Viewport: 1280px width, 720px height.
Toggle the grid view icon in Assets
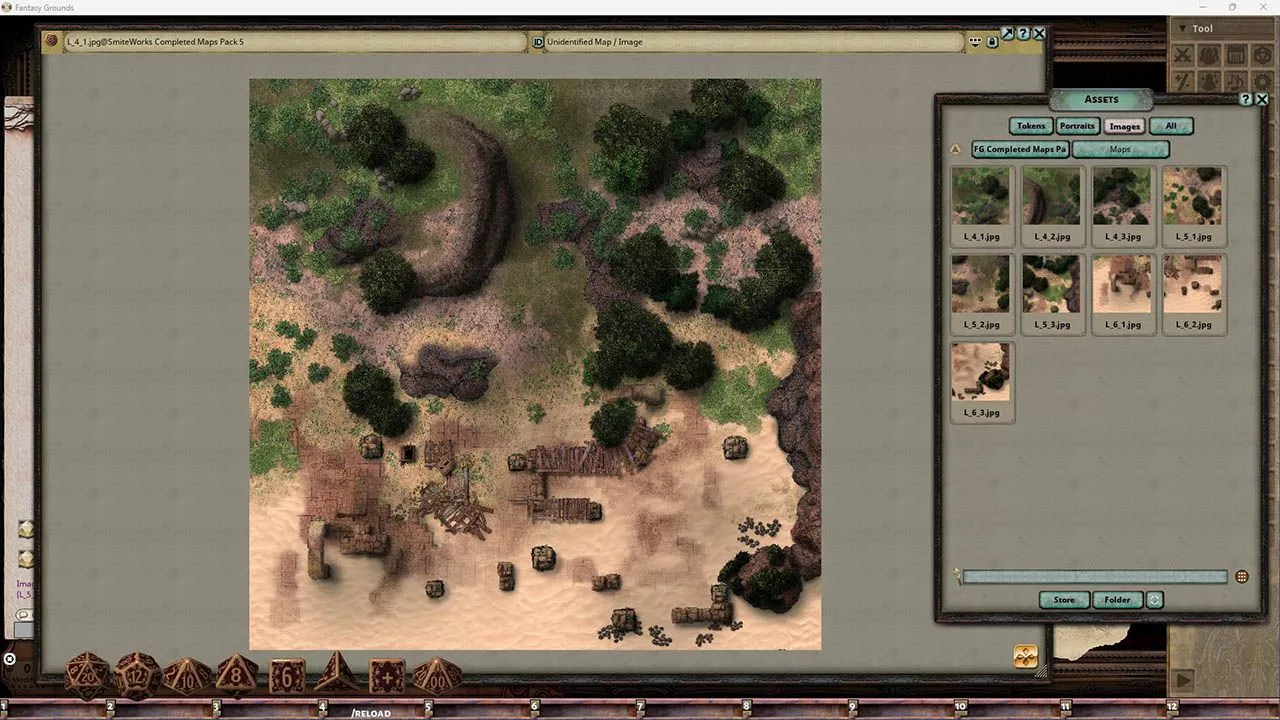coord(1242,577)
